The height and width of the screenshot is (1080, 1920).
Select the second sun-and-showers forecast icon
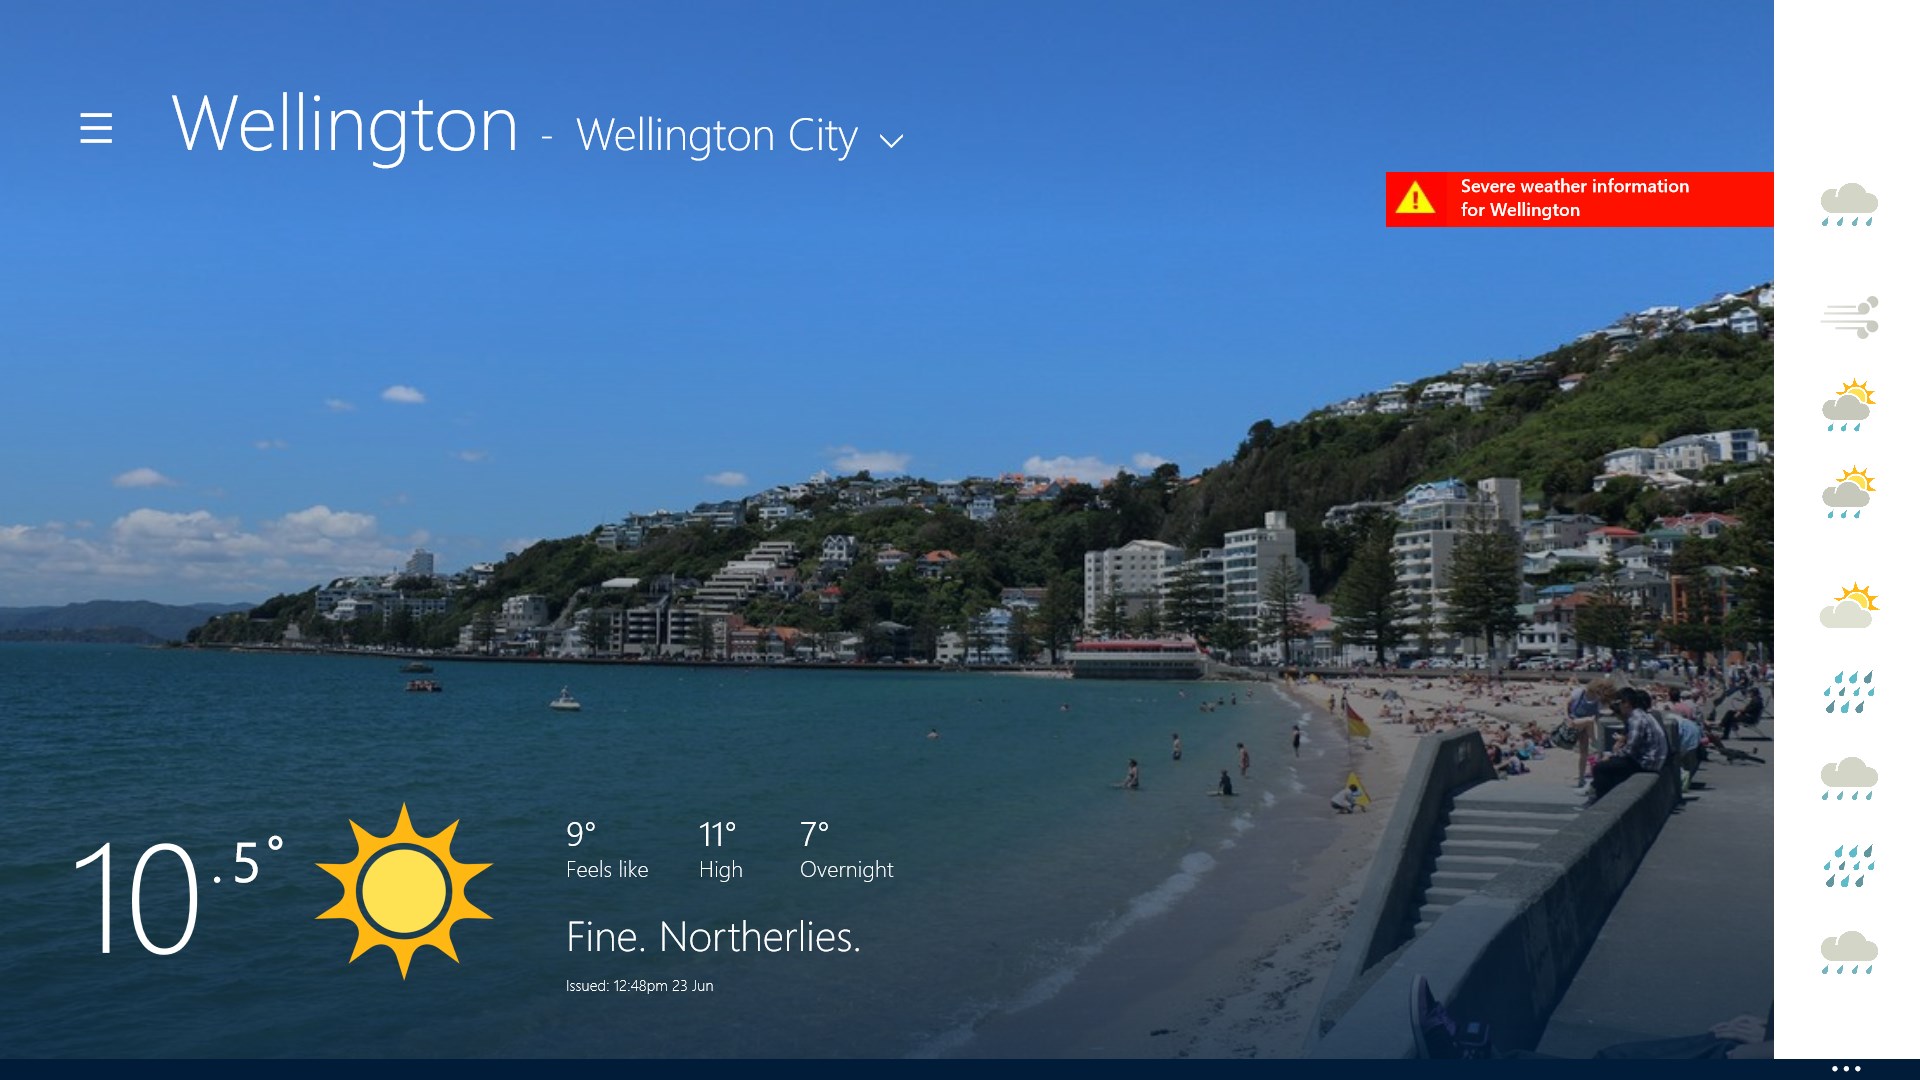pyautogui.click(x=1848, y=492)
